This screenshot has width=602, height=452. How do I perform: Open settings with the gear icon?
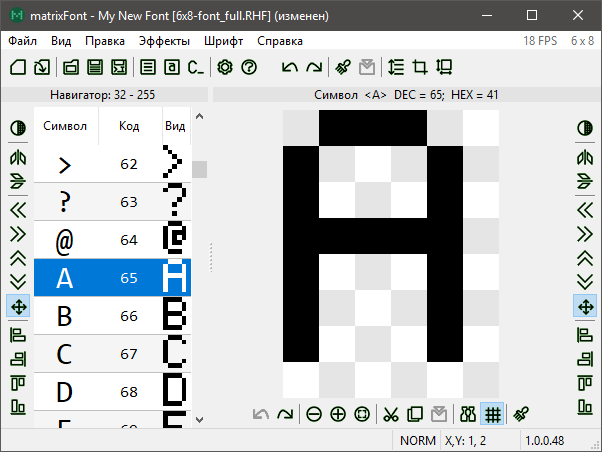point(225,67)
